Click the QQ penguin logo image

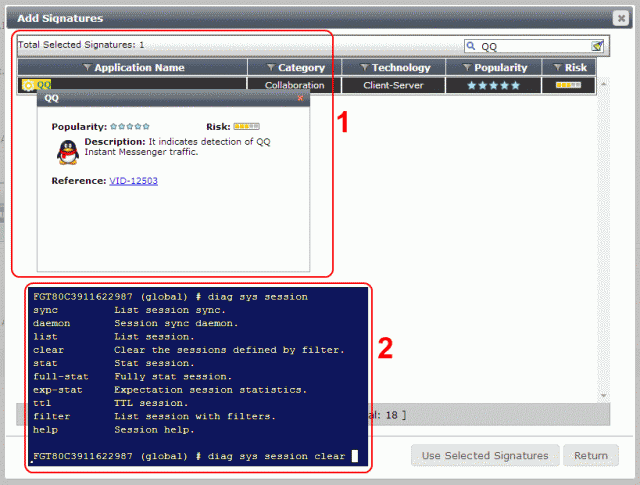pos(68,152)
